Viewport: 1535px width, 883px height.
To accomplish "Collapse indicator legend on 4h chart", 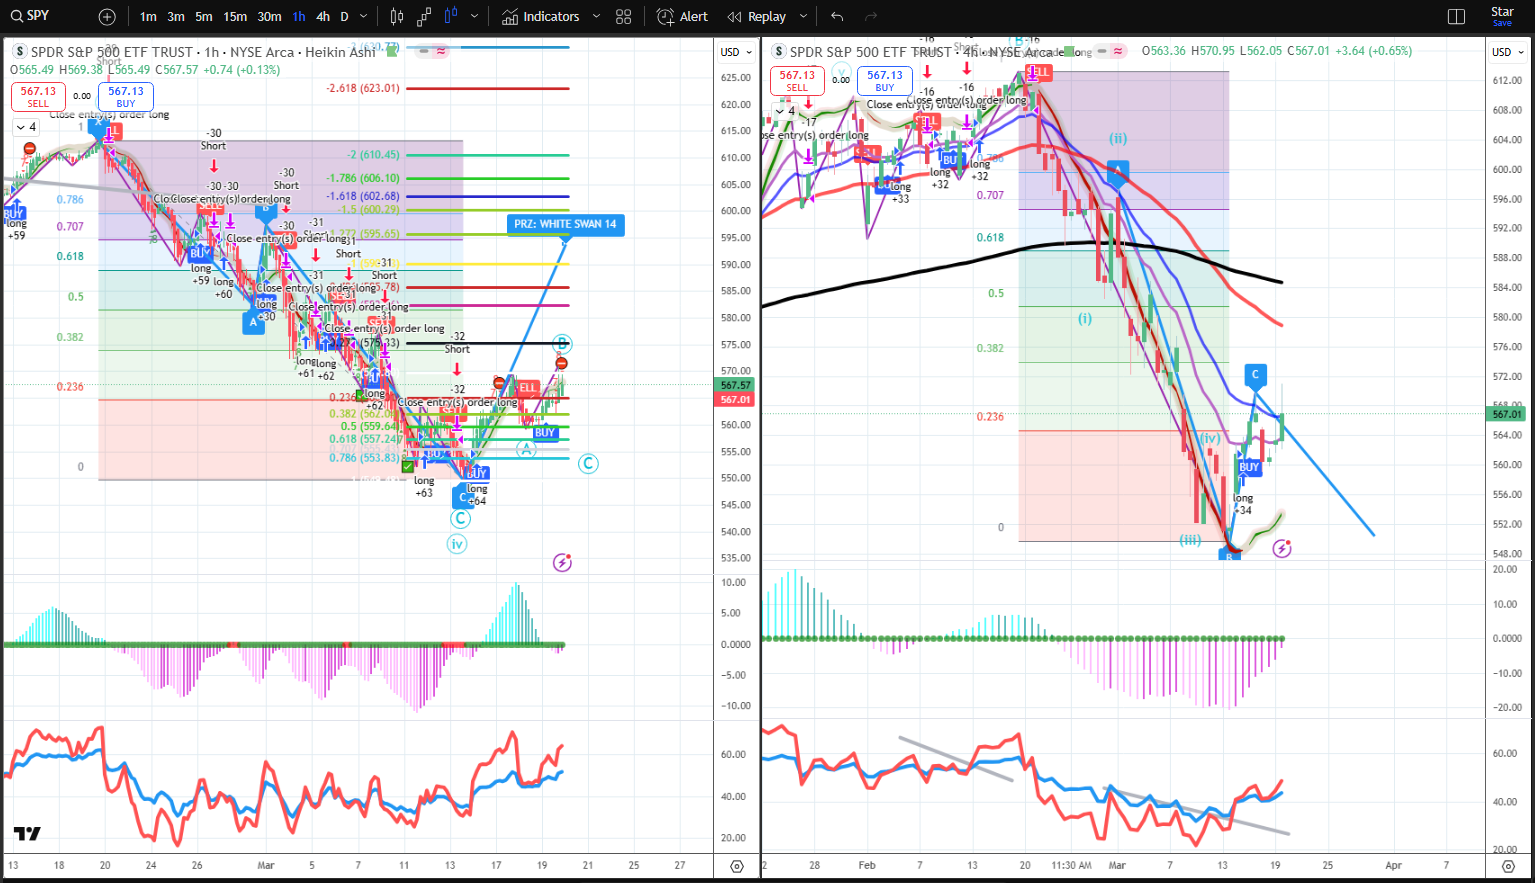I will coord(785,111).
